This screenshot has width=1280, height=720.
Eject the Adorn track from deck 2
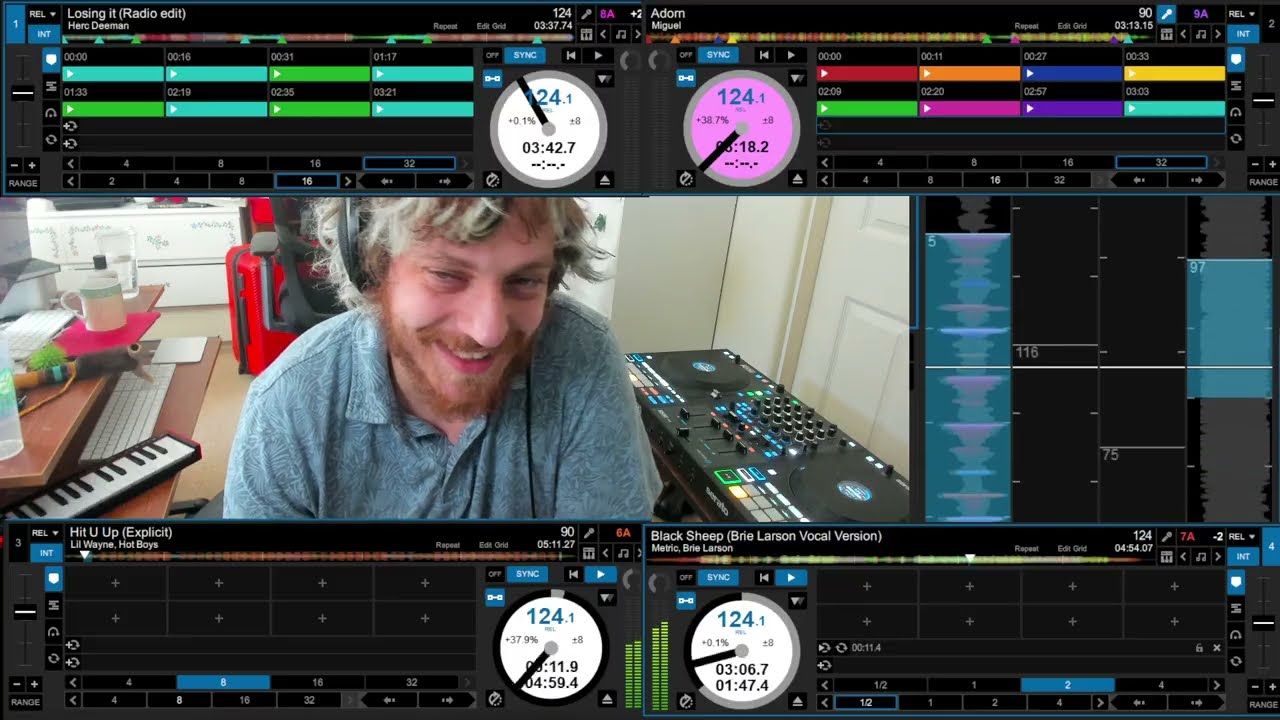click(797, 180)
